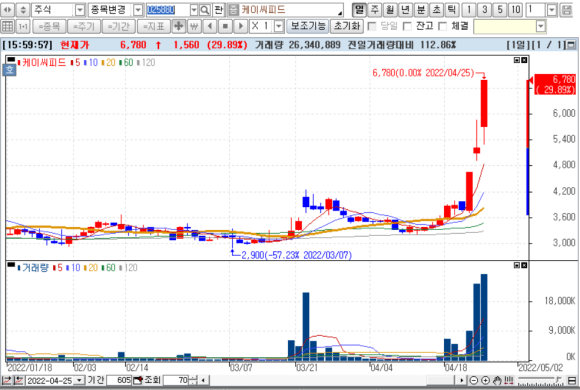The height and width of the screenshot is (390, 580).
Task: Click the calendar icon next to 조회
Action: pos(138,380)
